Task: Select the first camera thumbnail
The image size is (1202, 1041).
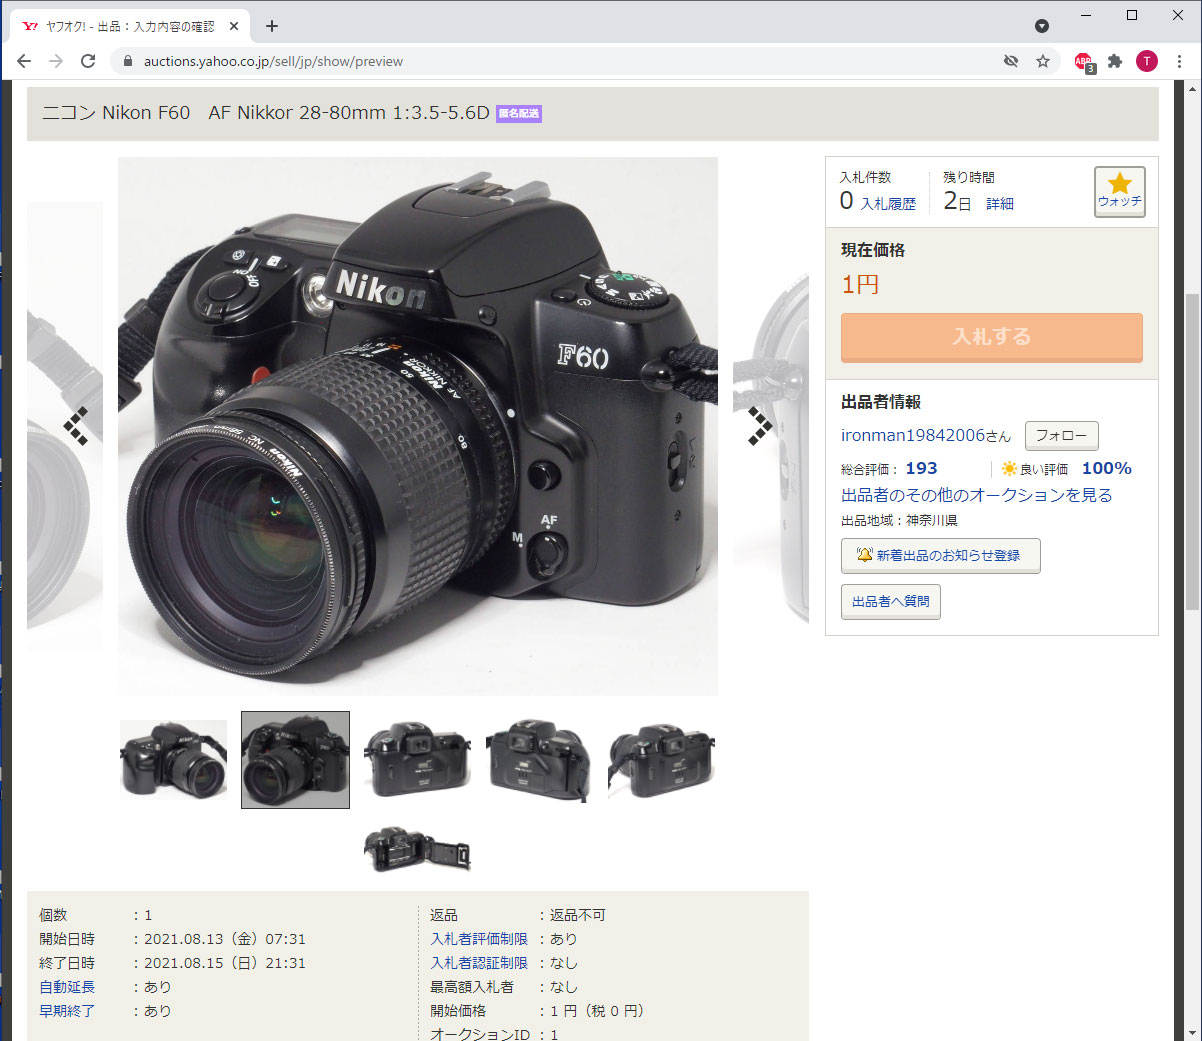Action: click(173, 760)
